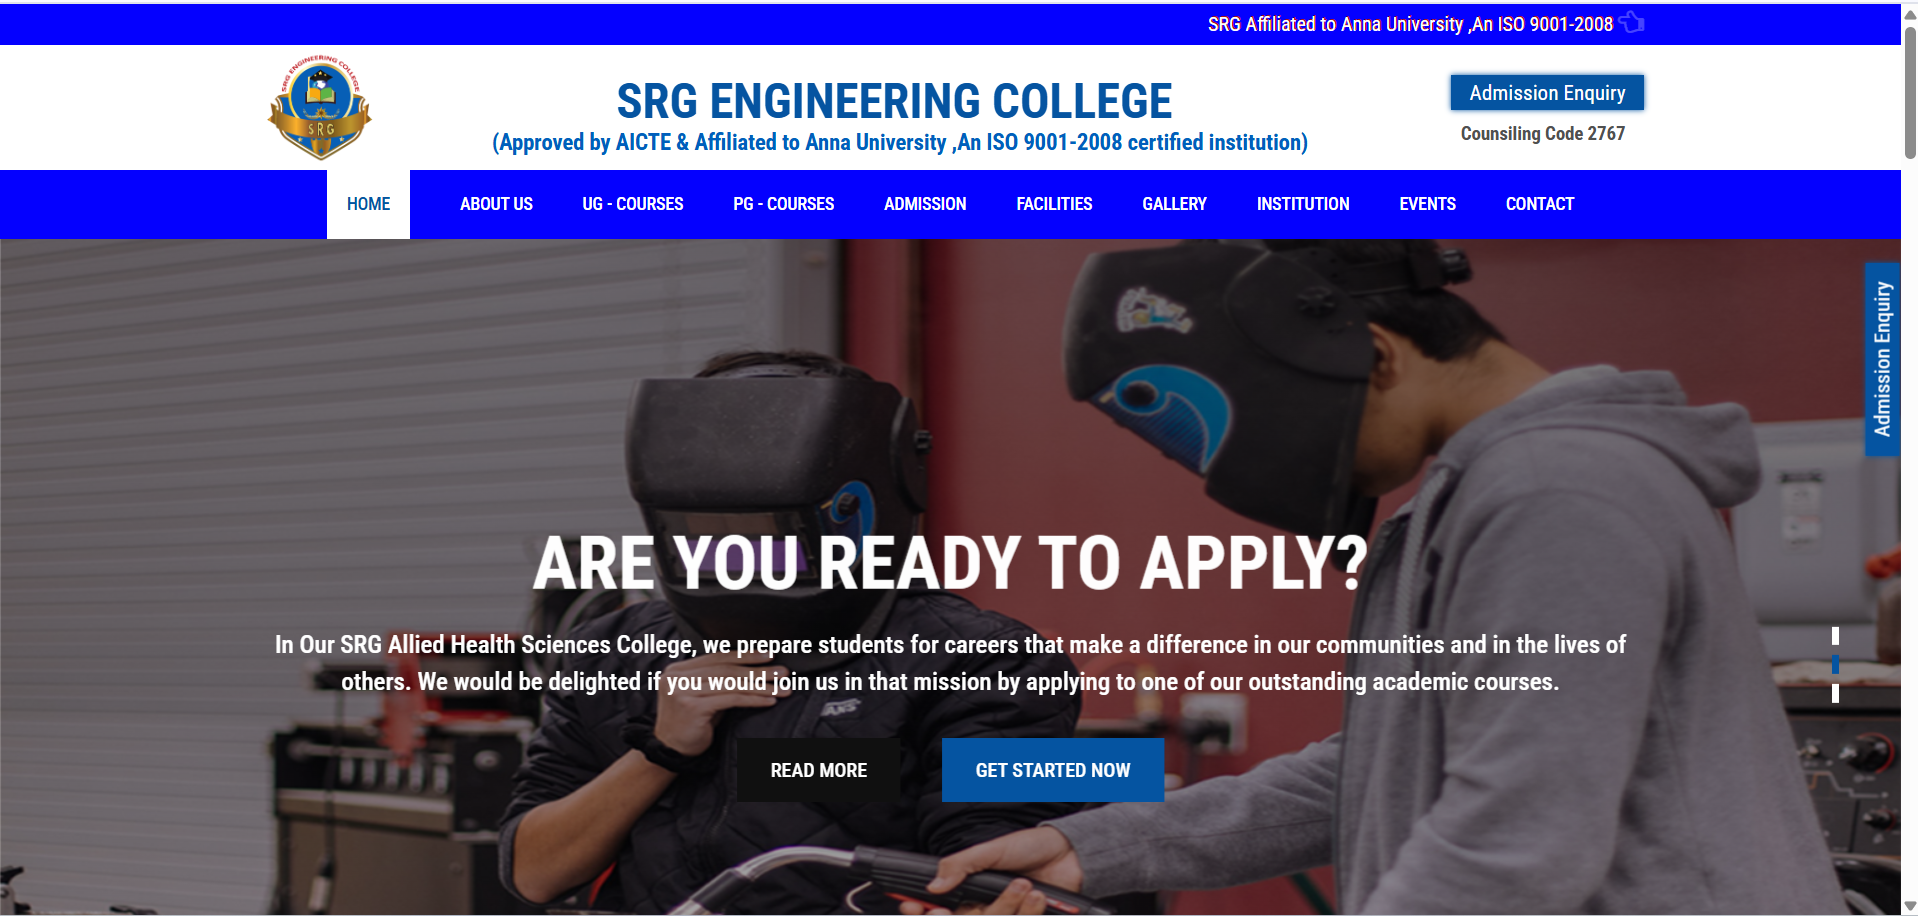Open the ABOUT US page

496,204
